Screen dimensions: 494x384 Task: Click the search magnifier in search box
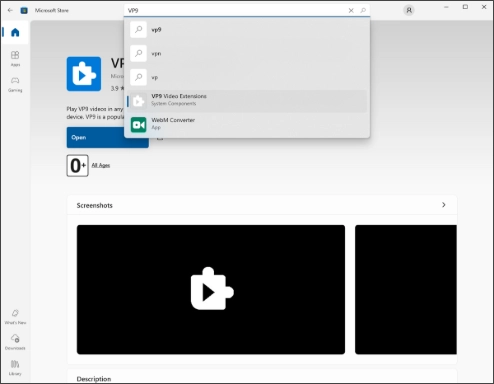[363, 10]
